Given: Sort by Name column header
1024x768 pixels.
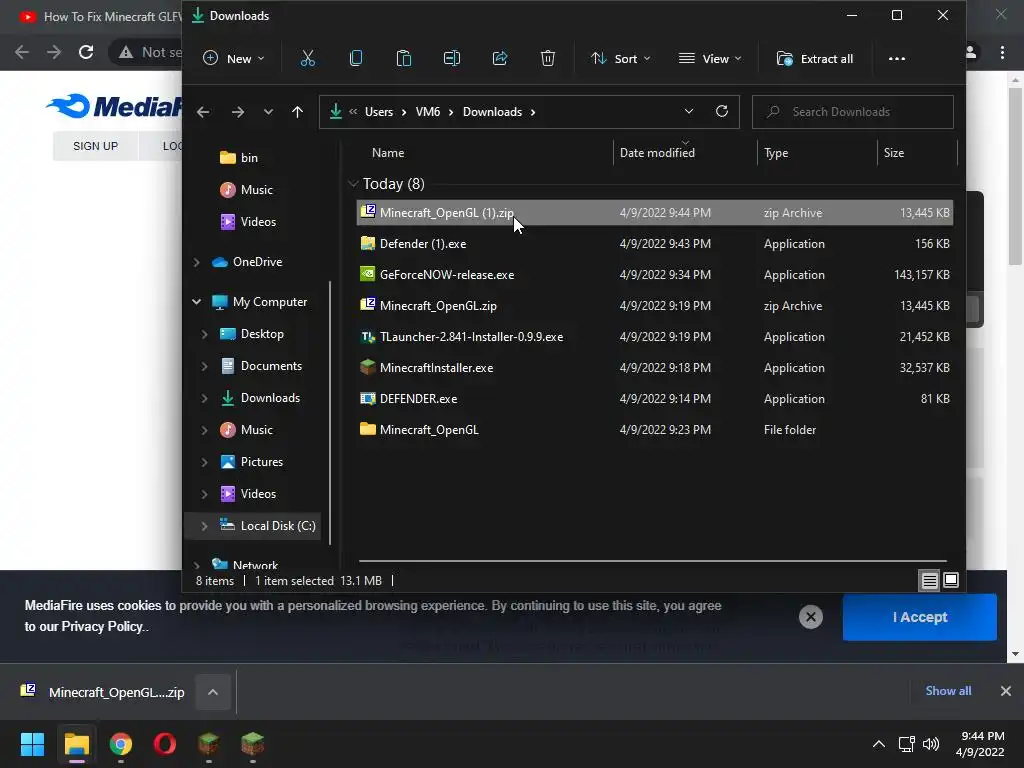Looking at the screenshot, I should 388,153.
